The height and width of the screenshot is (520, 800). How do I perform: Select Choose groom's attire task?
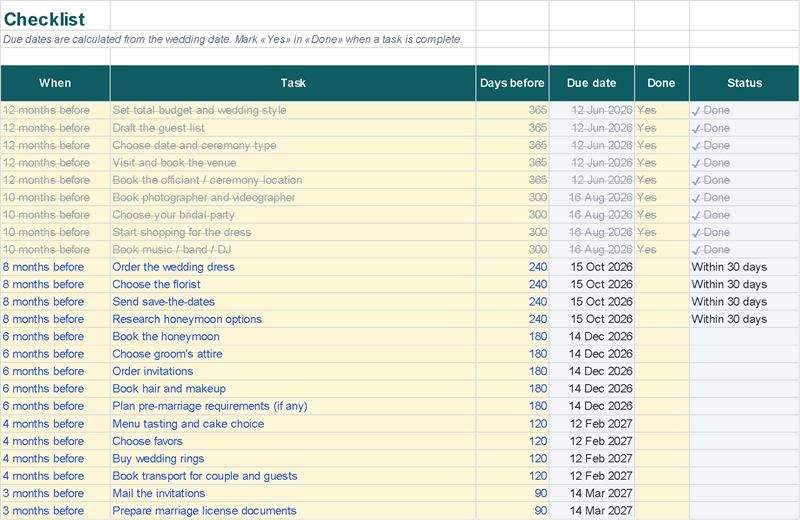293,354
